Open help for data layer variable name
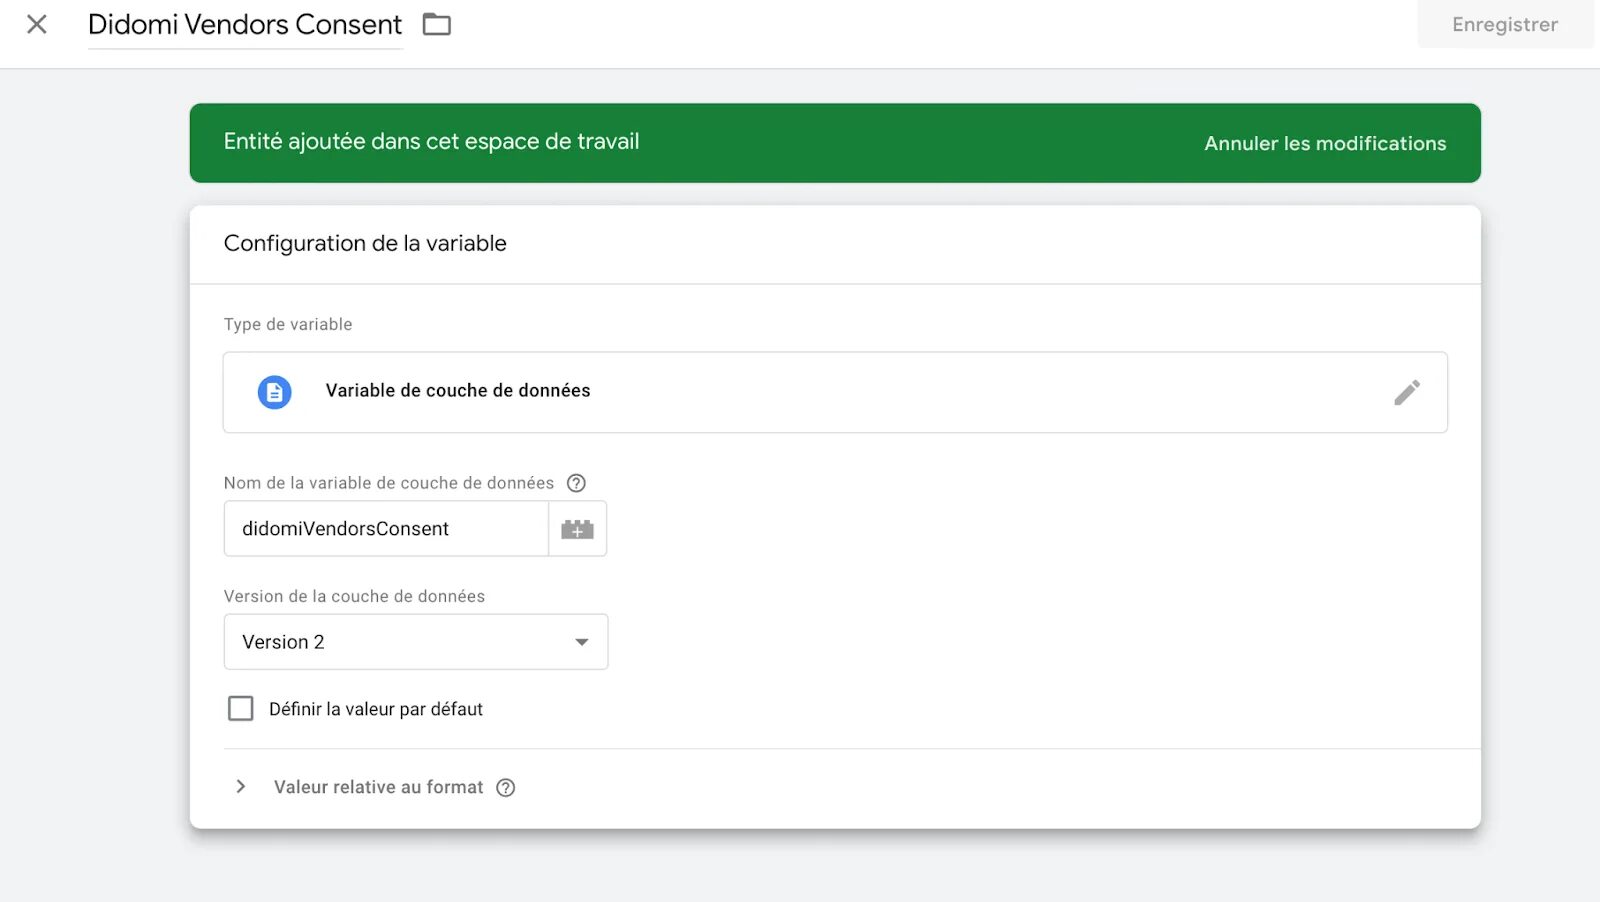Viewport: 1600px width, 902px height. 576,483
